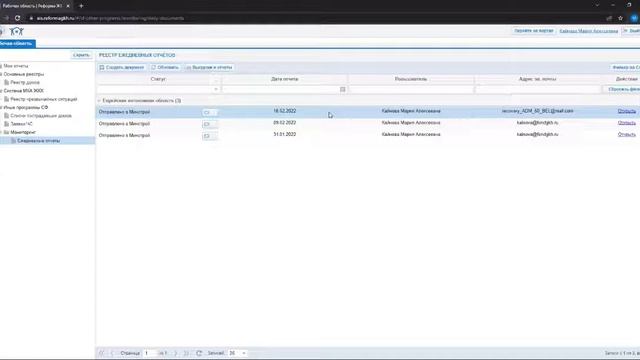Select the Рабочая область app tab
The width and height of the screenshot is (640, 360).
[17, 43]
